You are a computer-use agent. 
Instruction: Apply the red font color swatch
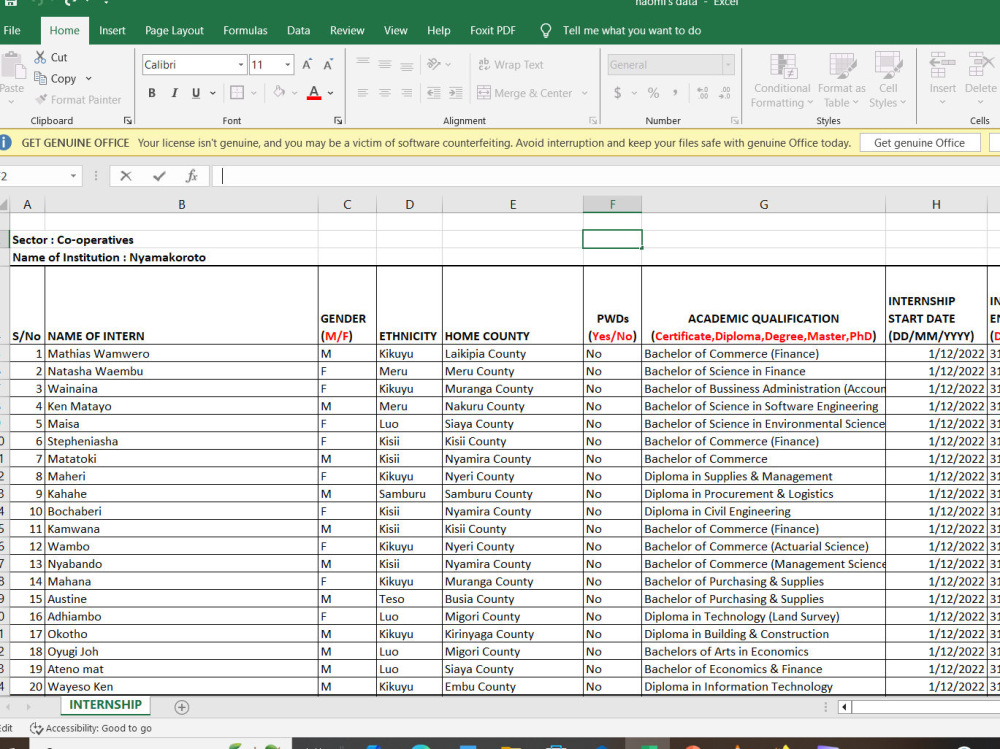[x=314, y=93]
